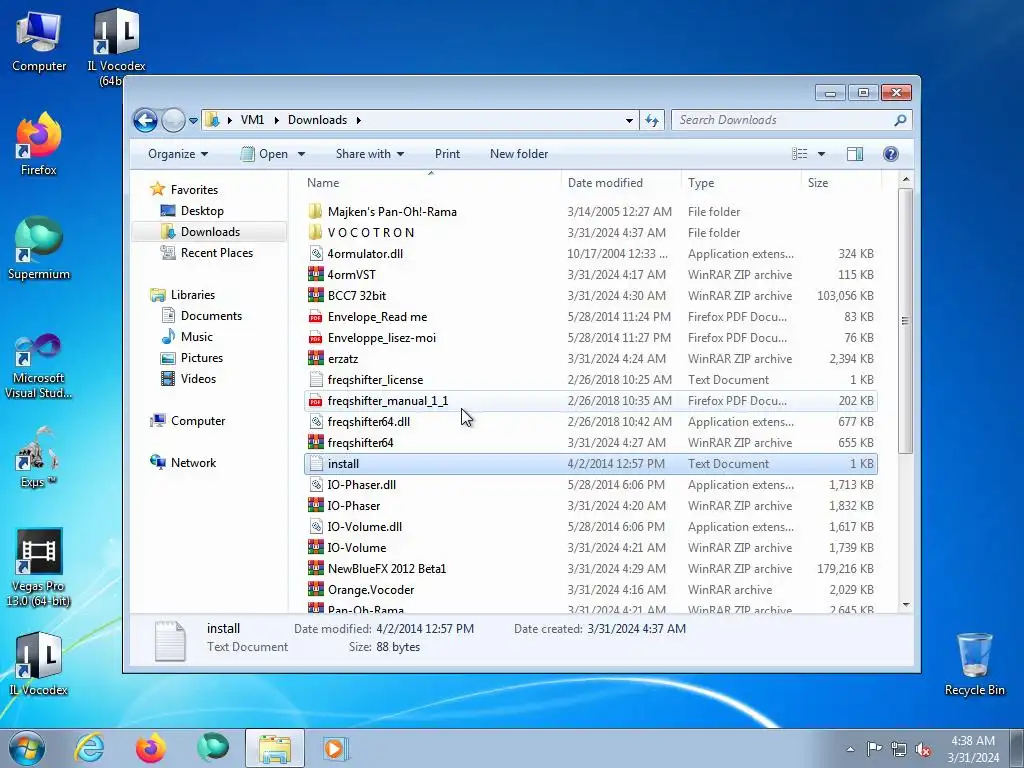
Task: Click the VM1 breadcrumb segment
Action: coord(252,120)
